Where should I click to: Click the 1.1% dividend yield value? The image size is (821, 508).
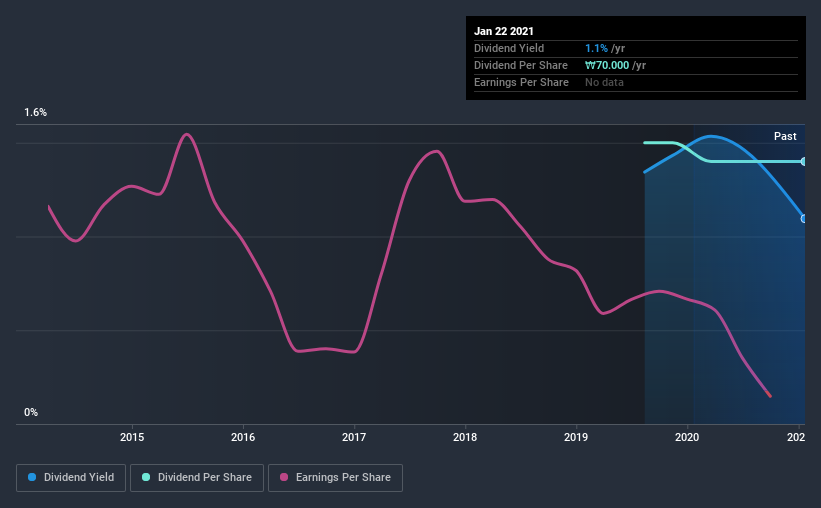pos(596,48)
